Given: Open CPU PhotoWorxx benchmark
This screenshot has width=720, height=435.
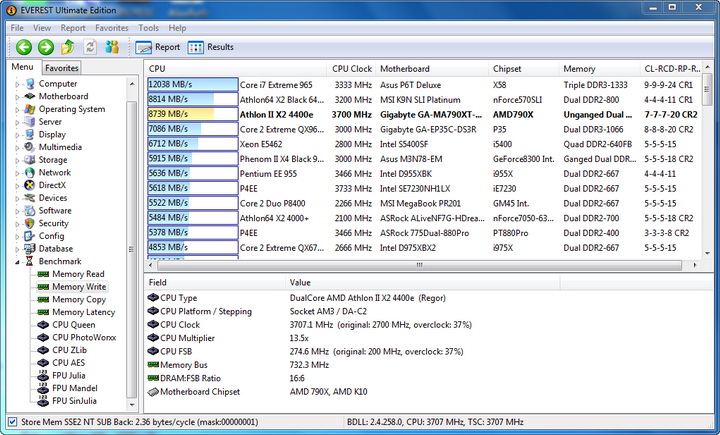Looking at the screenshot, I should pyautogui.click(x=84, y=338).
